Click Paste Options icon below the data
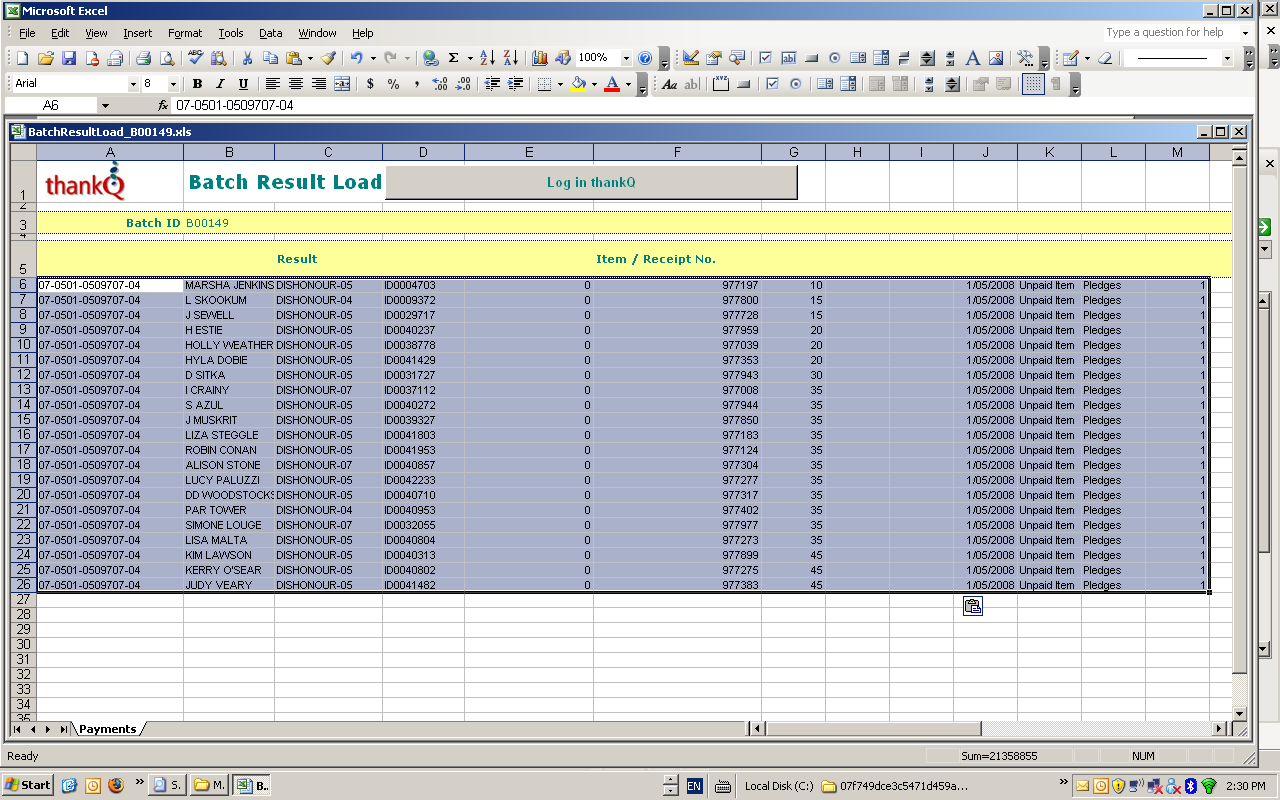The width and height of the screenshot is (1280, 800). [x=972, y=606]
